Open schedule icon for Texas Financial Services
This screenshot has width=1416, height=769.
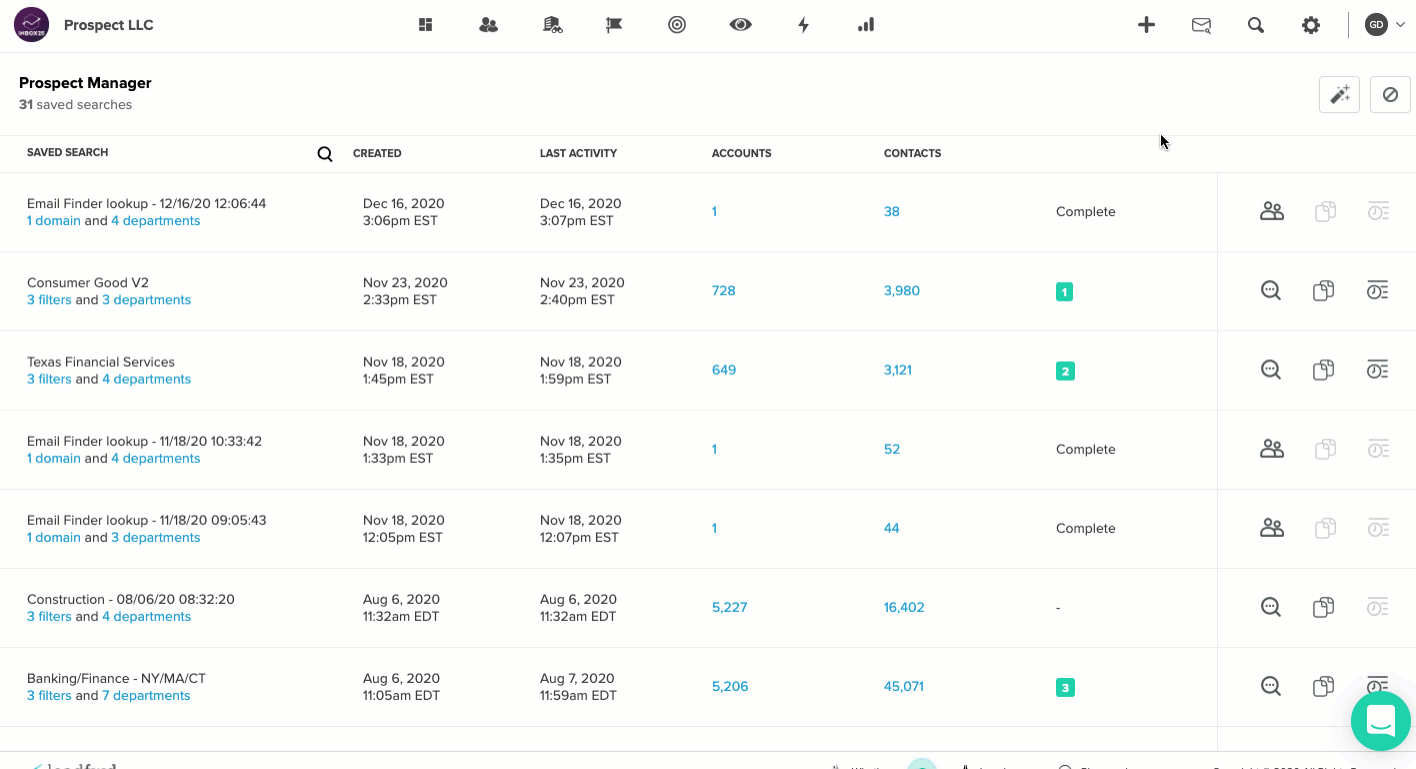coord(1377,370)
